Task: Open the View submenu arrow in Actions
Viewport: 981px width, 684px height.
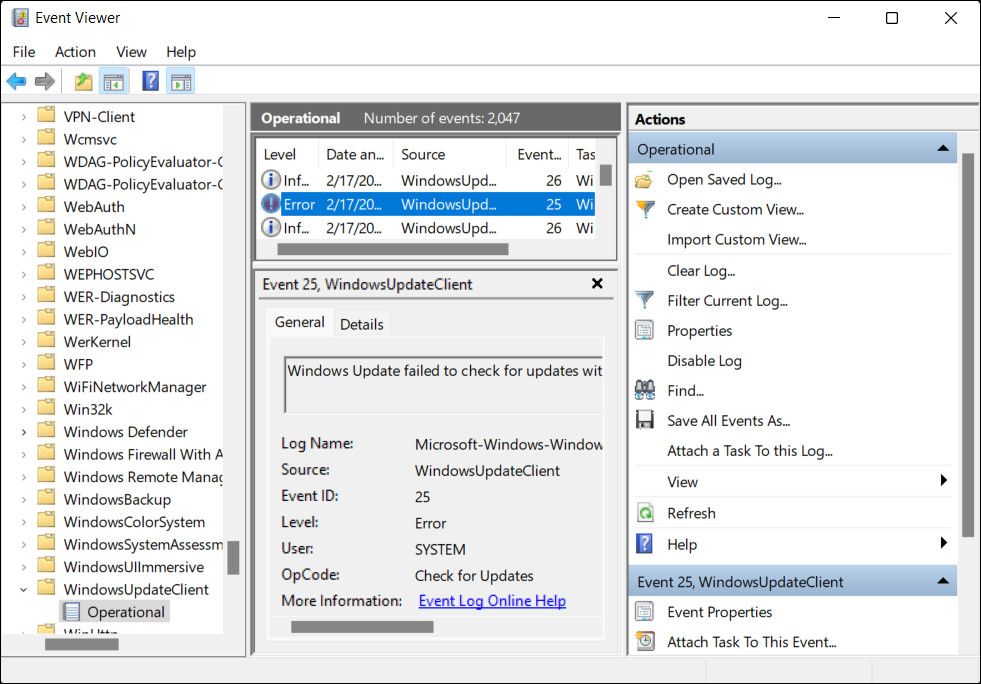Action: [x=943, y=480]
